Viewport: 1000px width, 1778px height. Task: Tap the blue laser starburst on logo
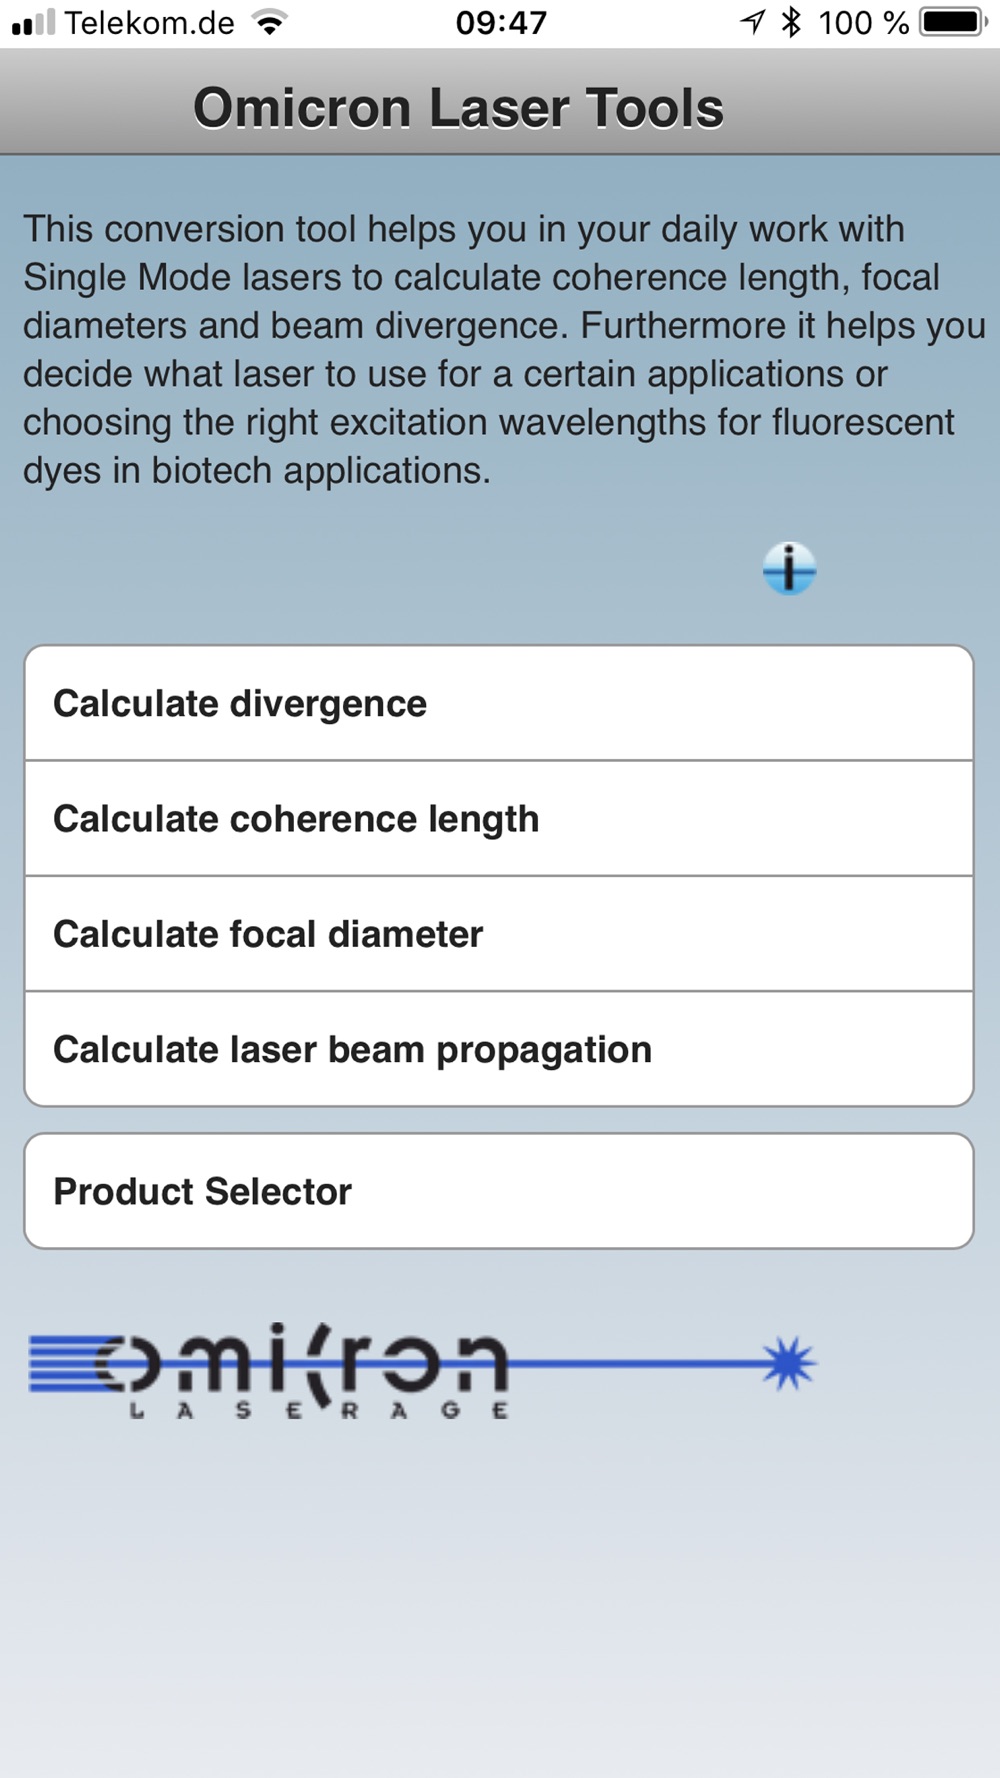click(x=788, y=1364)
